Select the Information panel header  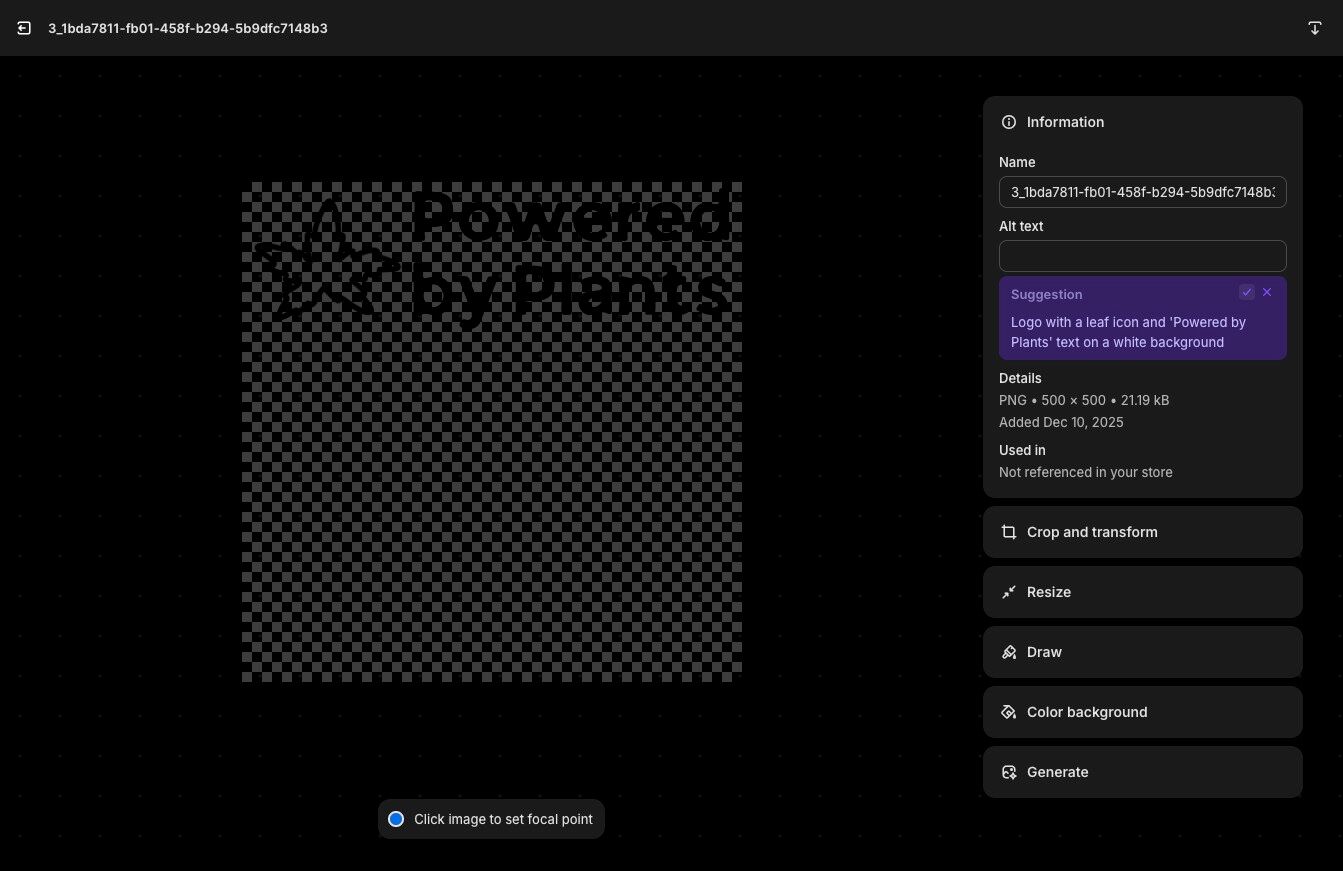tap(1065, 122)
